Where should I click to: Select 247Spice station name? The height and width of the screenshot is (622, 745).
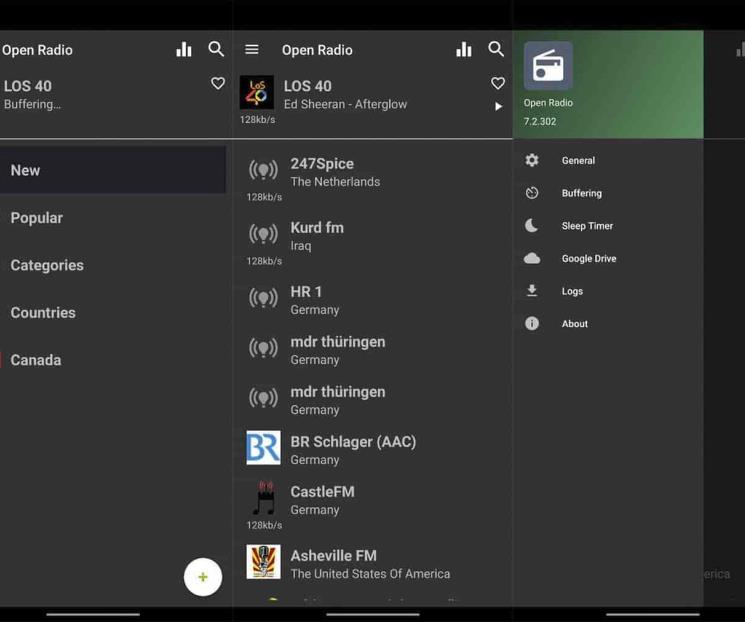322,163
